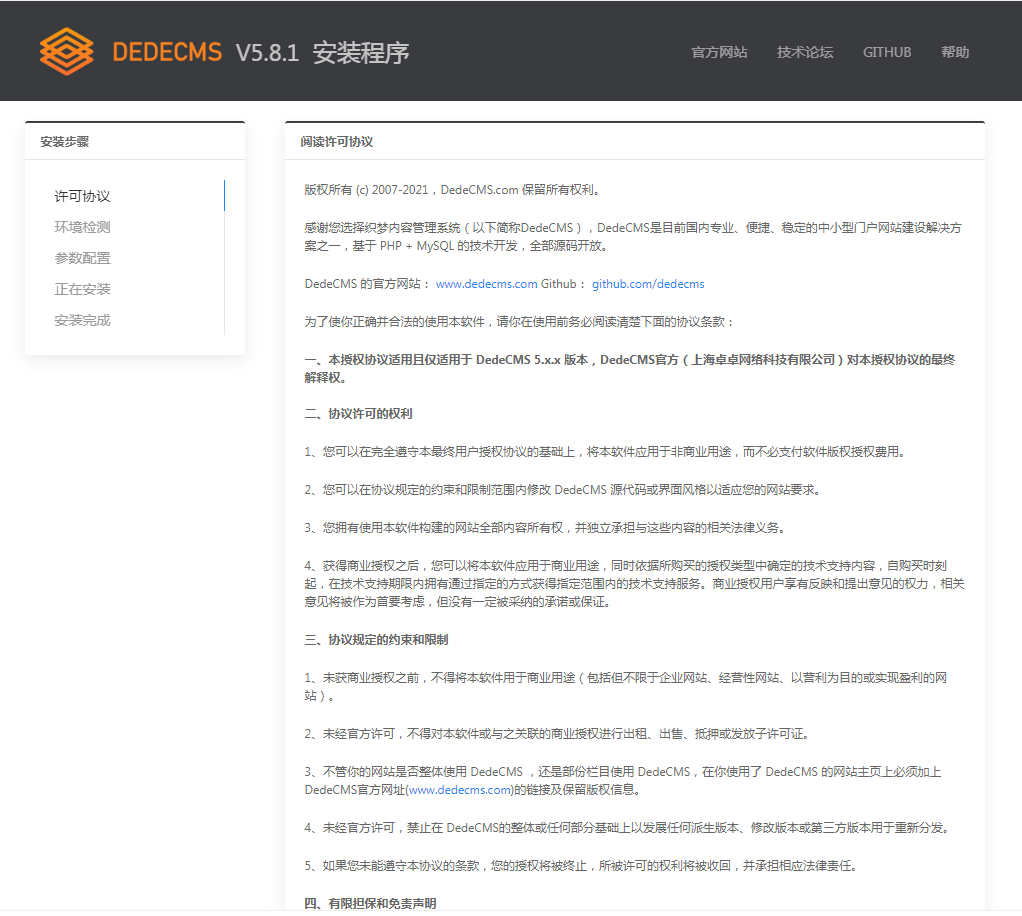Select the 参数配置 step in sidebar
This screenshot has width=1022, height=916.
pos(82,258)
